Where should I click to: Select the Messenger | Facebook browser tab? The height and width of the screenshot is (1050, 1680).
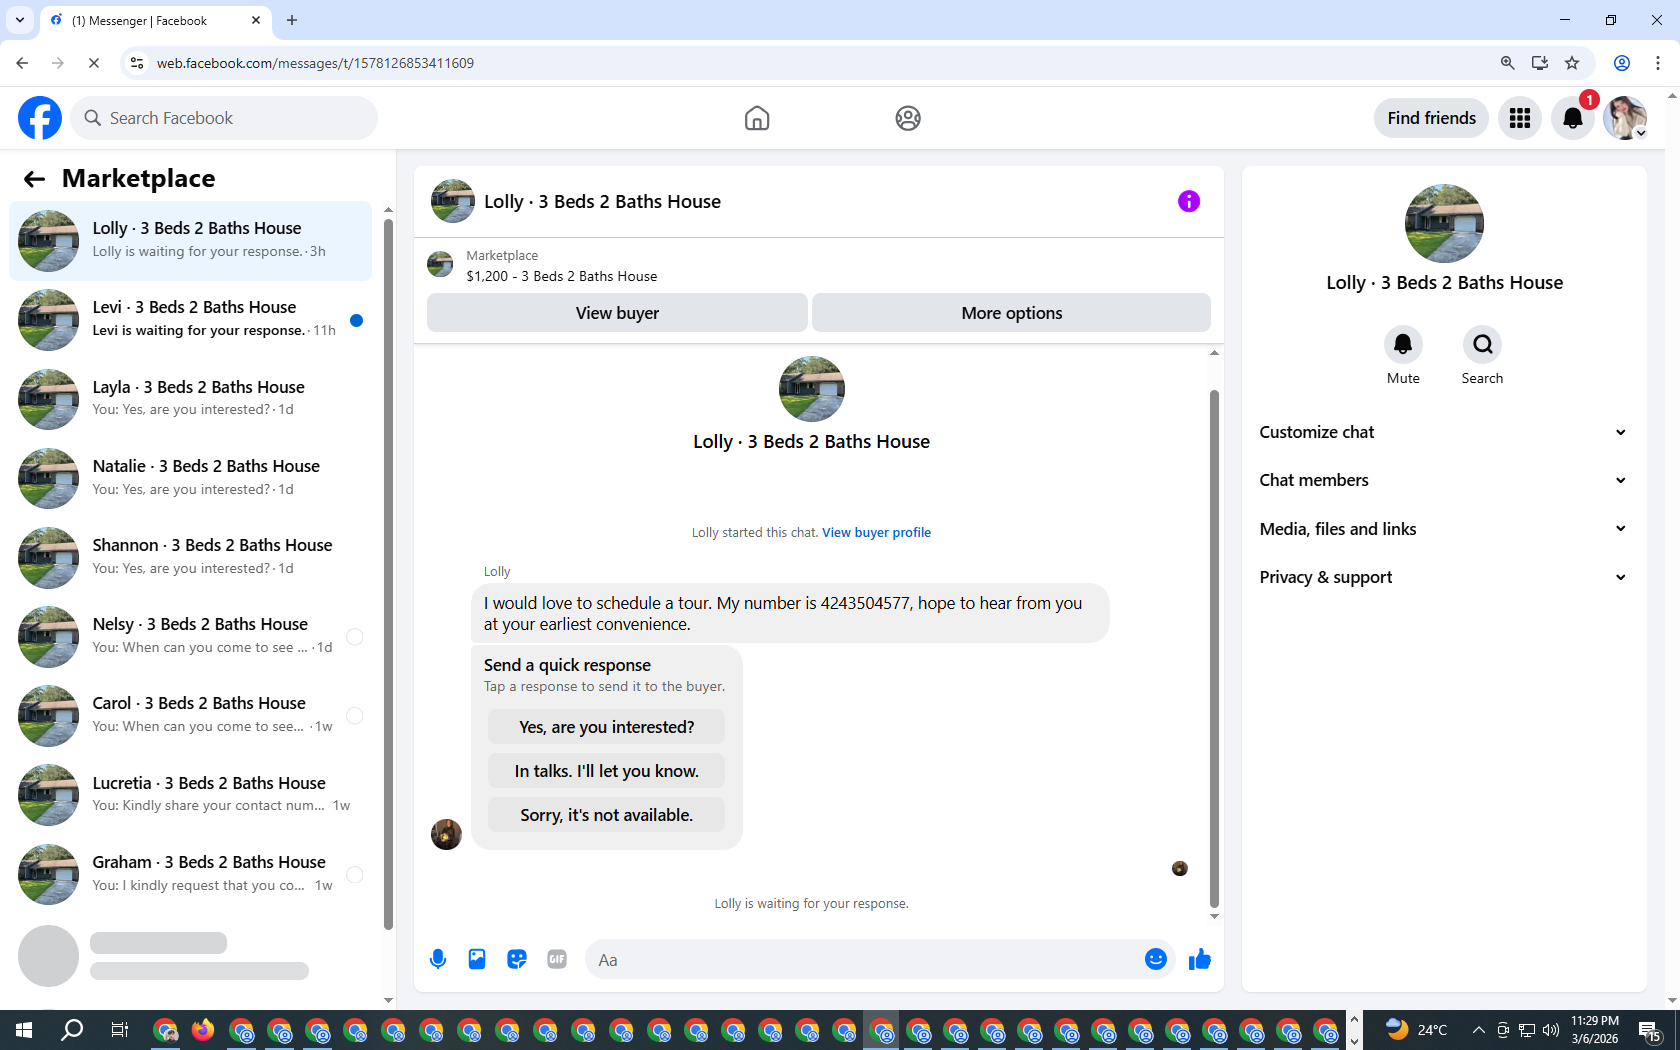click(155, 20)
